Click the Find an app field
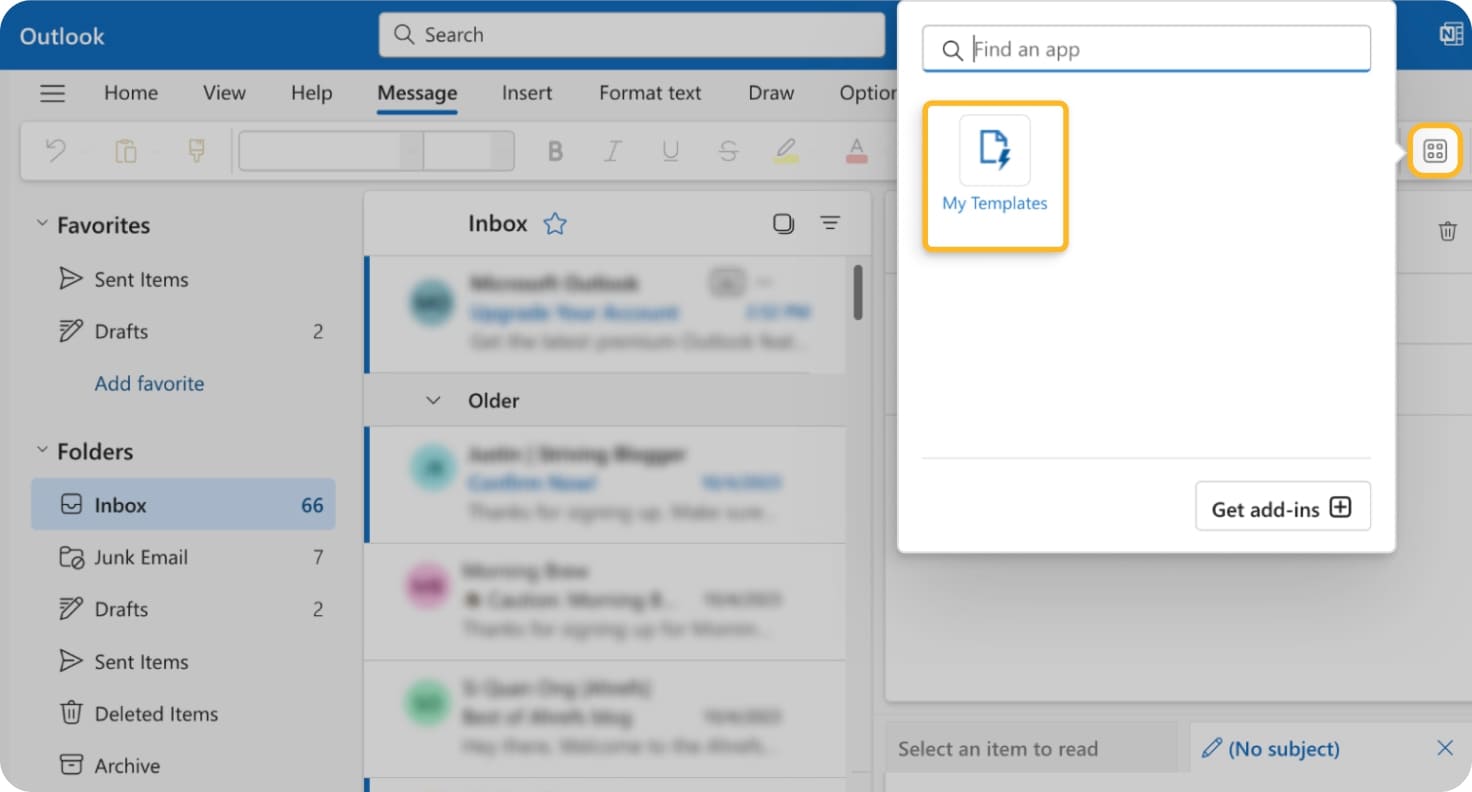This screenshot has width=1472, height=792. pyautogui.click(x=1146, y=49)
